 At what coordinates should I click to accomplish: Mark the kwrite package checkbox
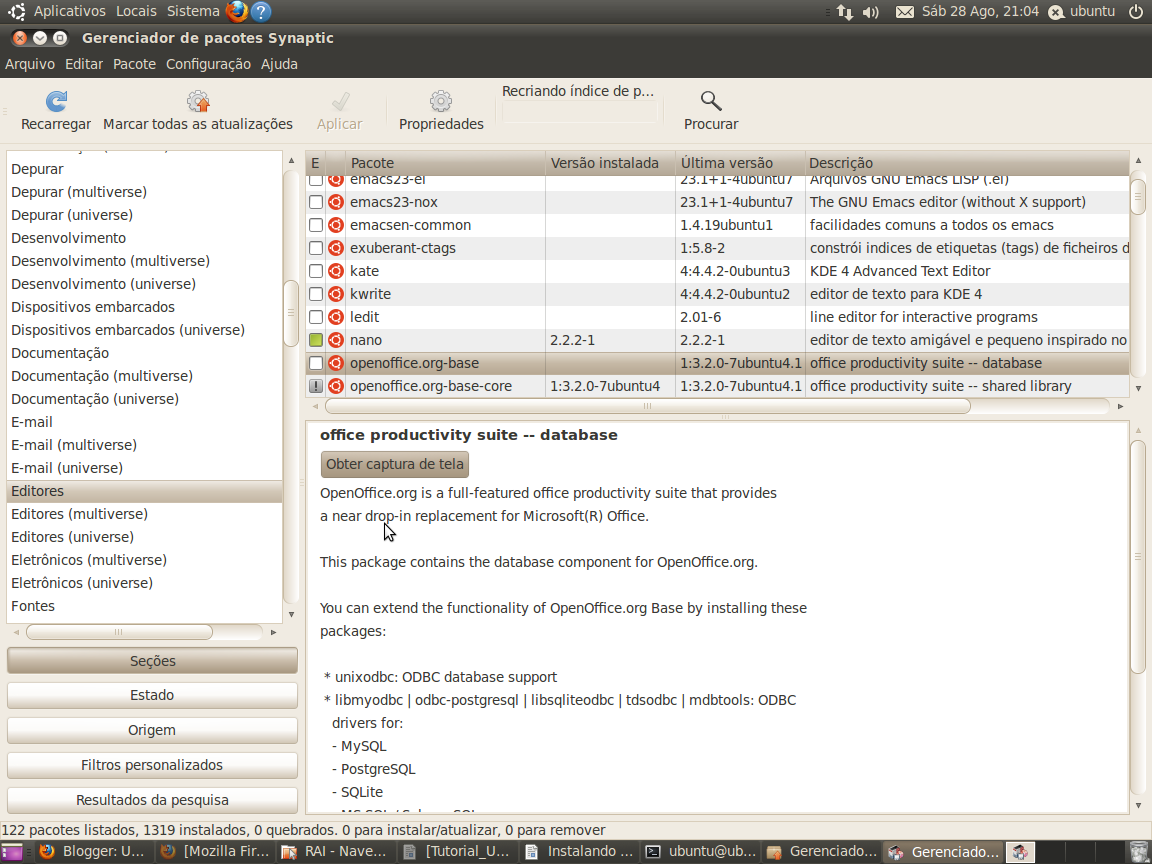[316, 294]
